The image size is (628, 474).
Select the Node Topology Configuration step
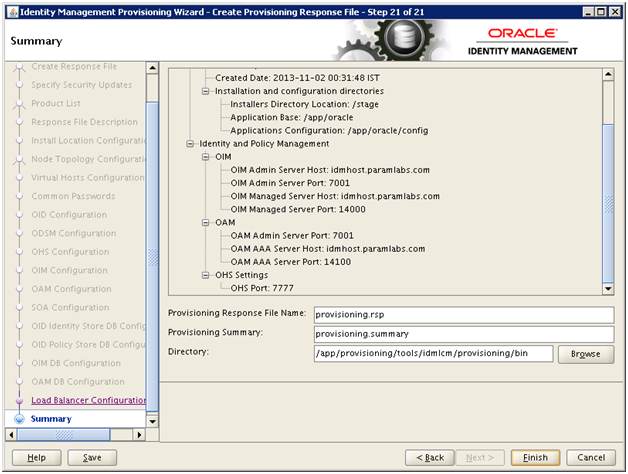[89, 159]
